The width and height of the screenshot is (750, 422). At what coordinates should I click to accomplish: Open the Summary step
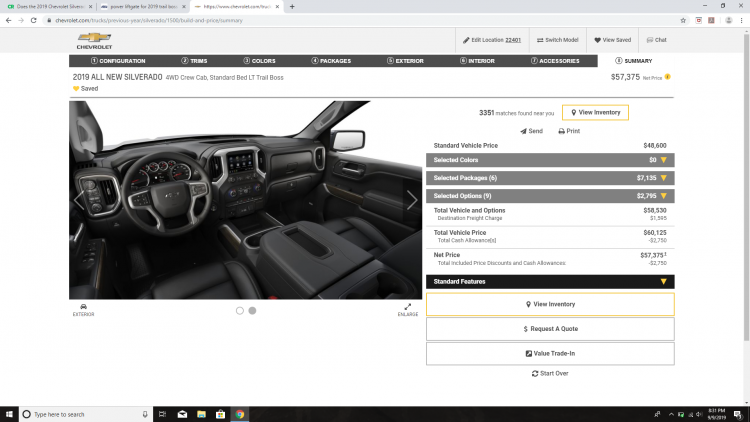point(633,61)
